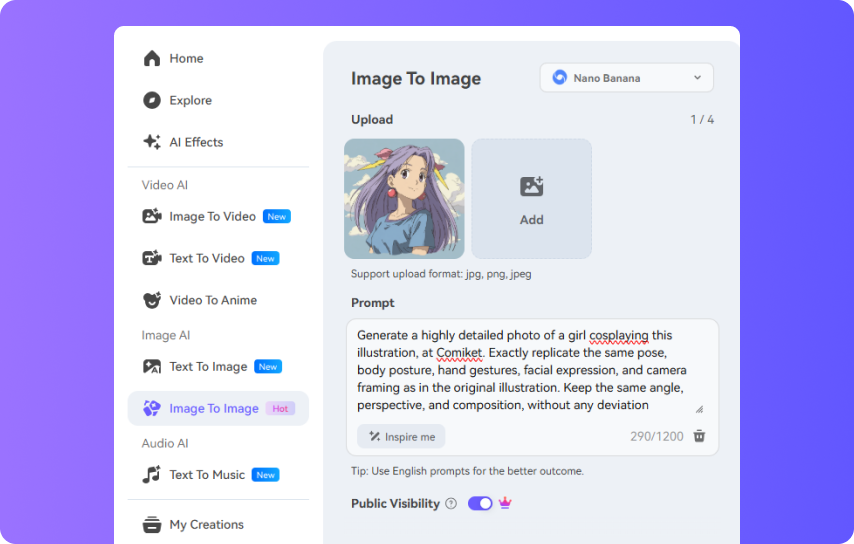
Task: Open My Creations in sidebar
Action: coord(206,524)
